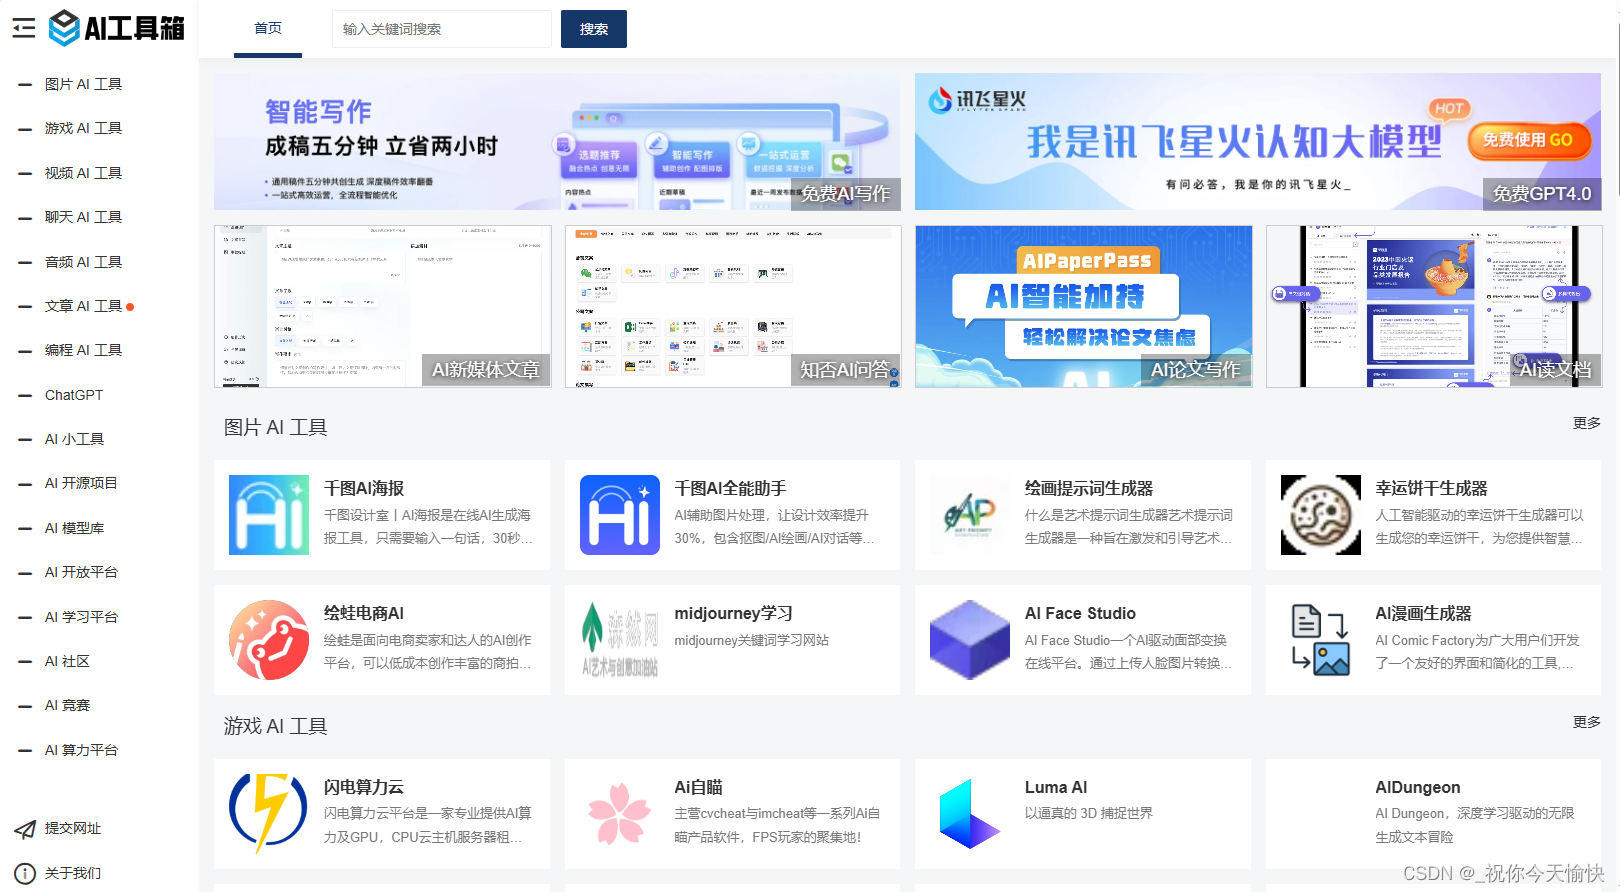Open the AI读文档 thumbnail
Screen dimensions: 1620x892
pos(1434,306)
